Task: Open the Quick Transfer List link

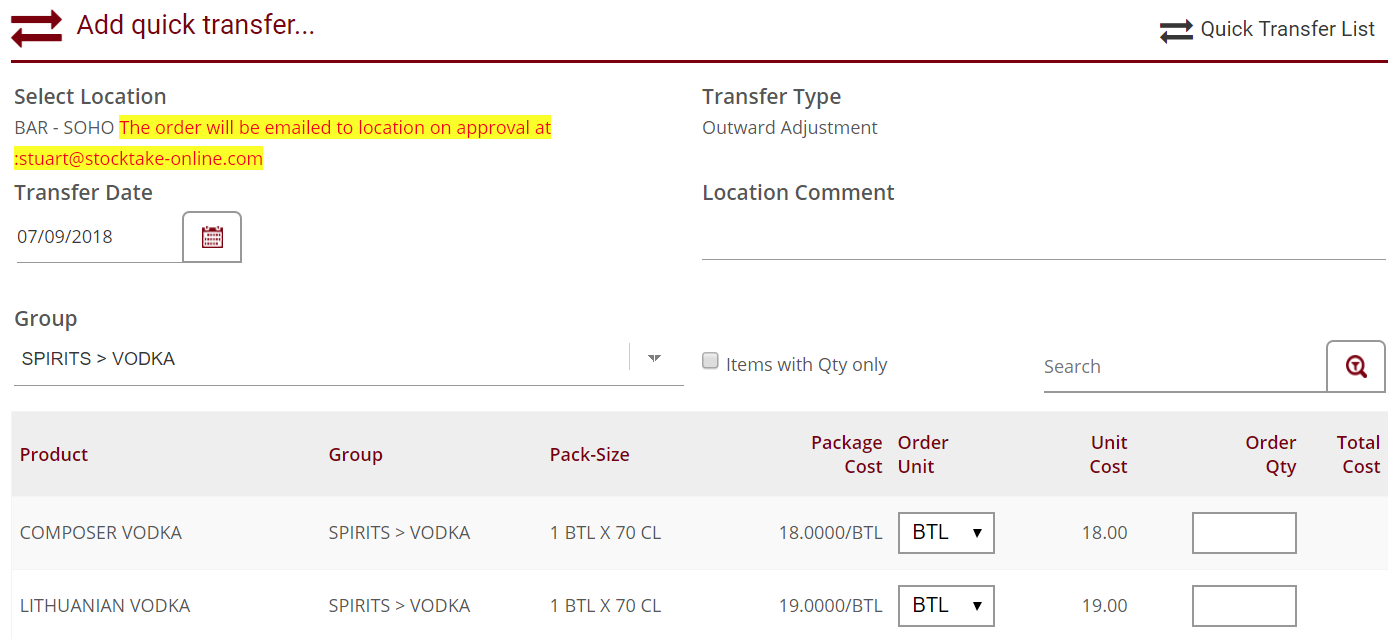Action: coord(1287,29)
